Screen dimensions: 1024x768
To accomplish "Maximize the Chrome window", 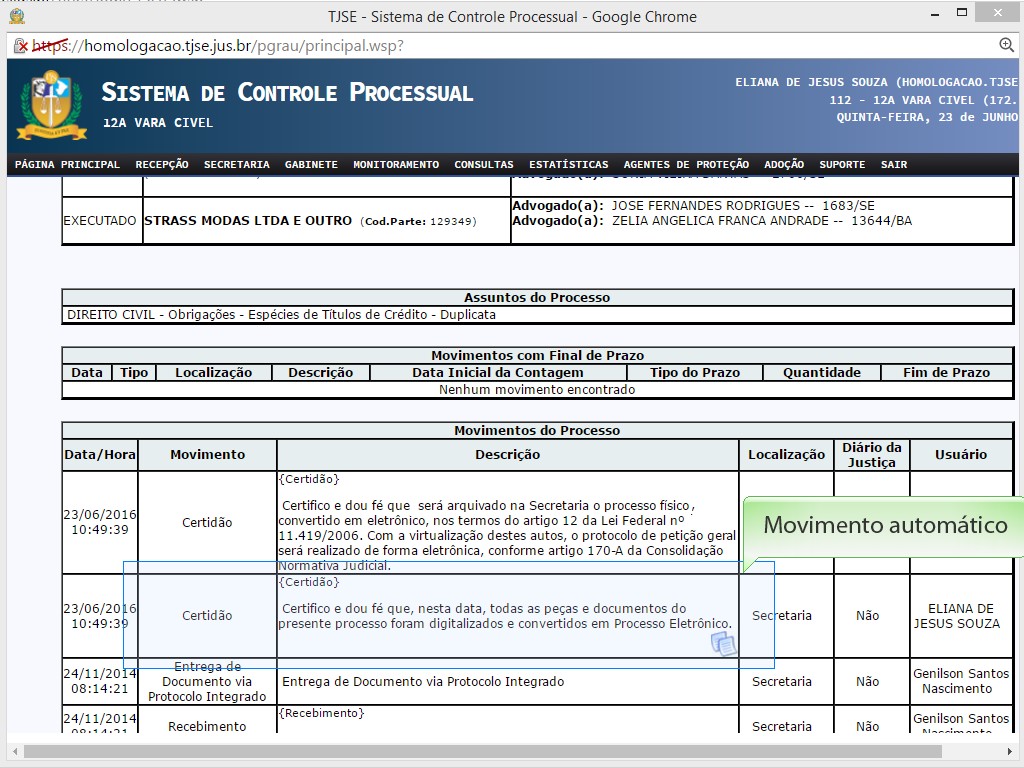I will tap(961, 13).
